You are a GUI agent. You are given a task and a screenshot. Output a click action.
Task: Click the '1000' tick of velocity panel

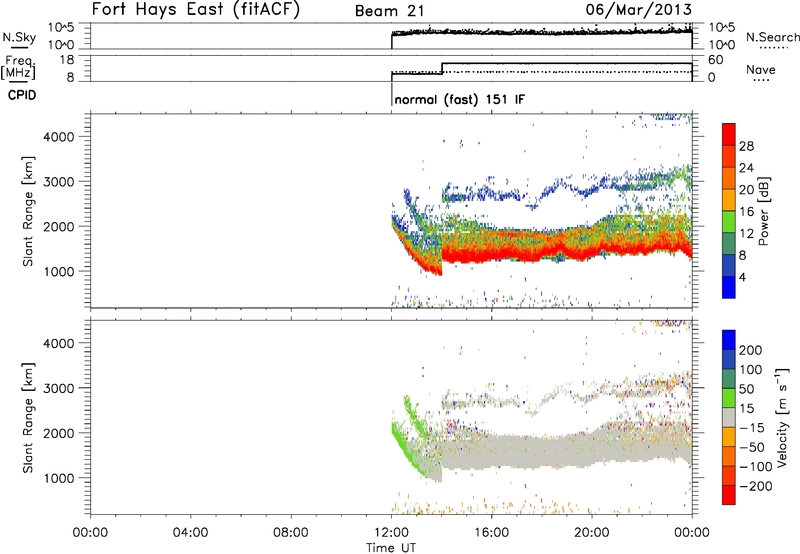point(59,478)
